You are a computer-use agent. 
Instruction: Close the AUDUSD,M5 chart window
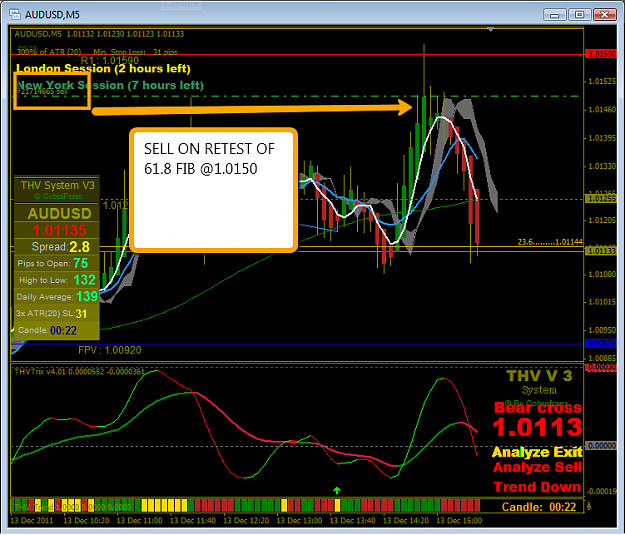[x=605, y=15]
